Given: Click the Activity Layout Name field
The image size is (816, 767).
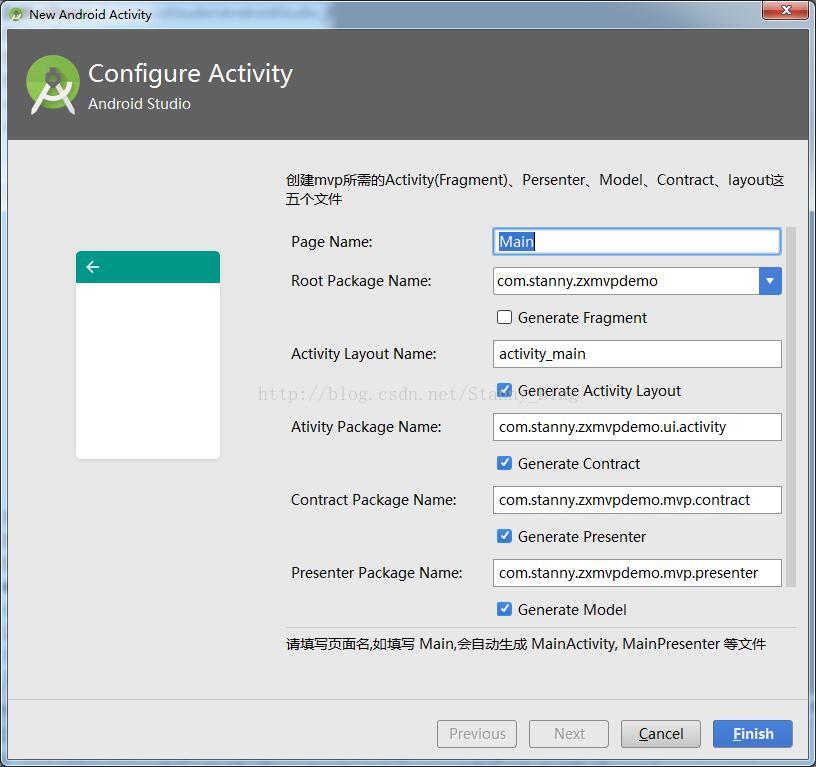Looking at the screenshot, I should click(x=637, y=354).
